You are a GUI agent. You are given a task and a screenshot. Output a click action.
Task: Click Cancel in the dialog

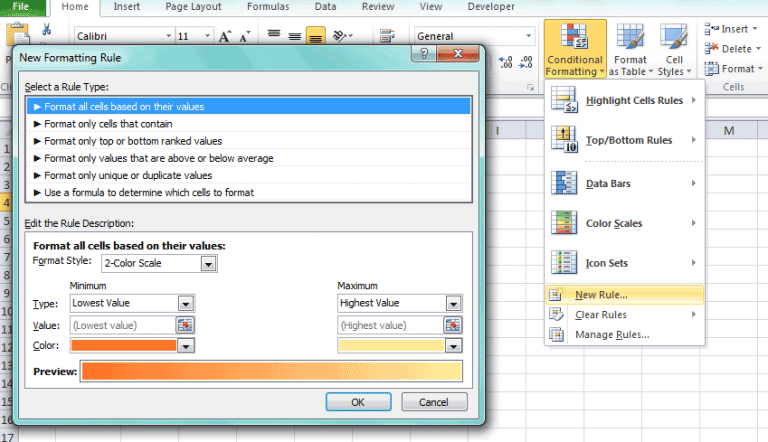coord(433,402)
